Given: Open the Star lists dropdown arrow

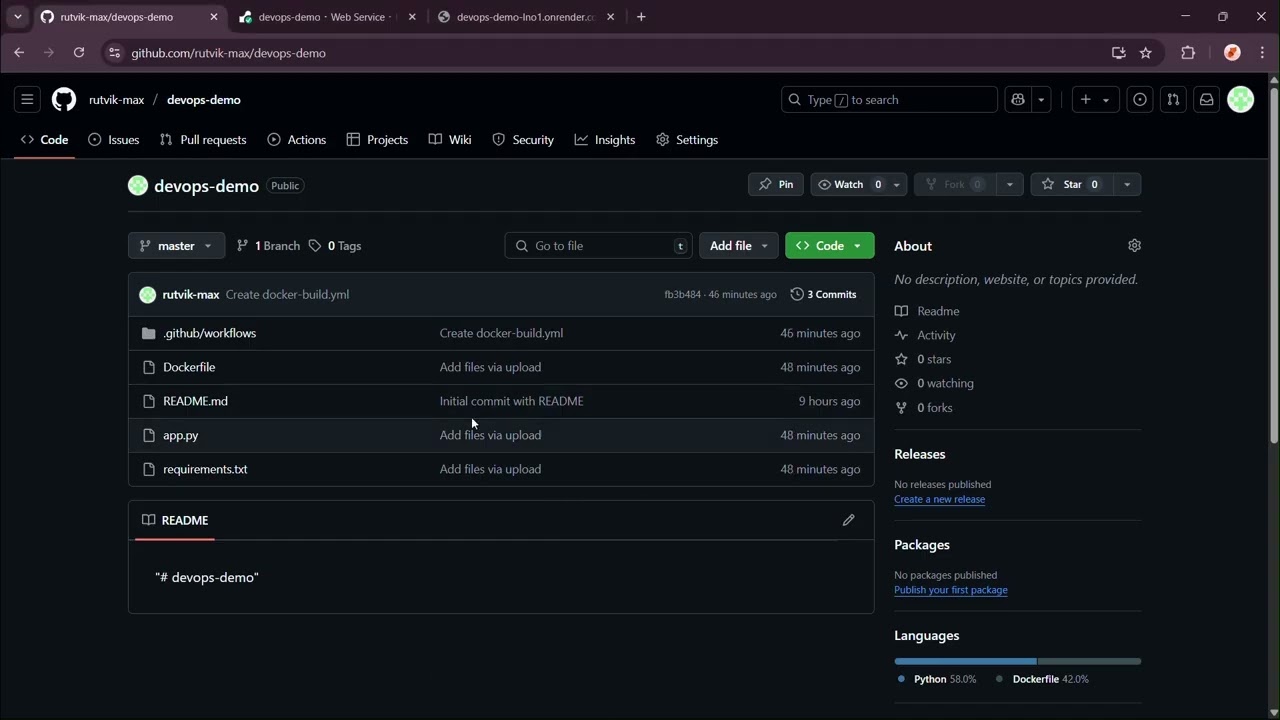Looking at the screenshot, I should click(x=1127, y=185).
